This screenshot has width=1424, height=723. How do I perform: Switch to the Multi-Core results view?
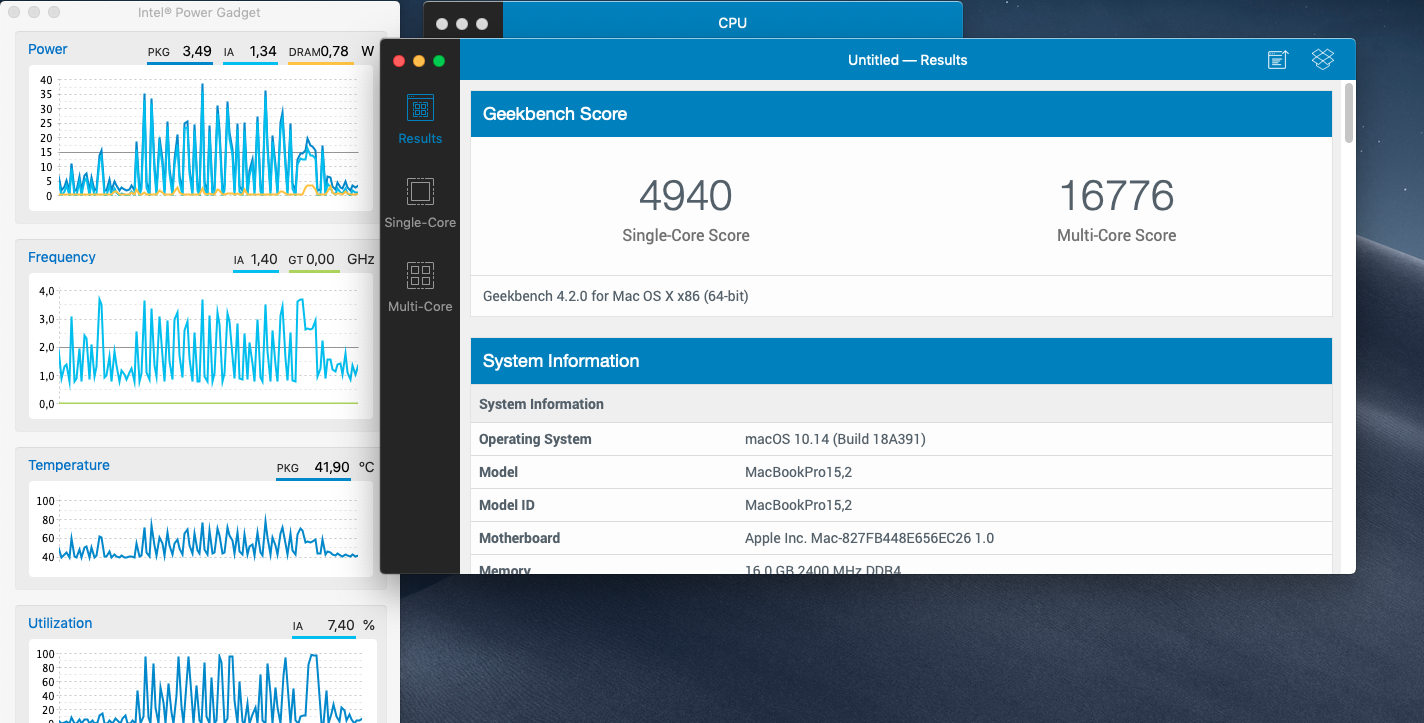point(420,287)
